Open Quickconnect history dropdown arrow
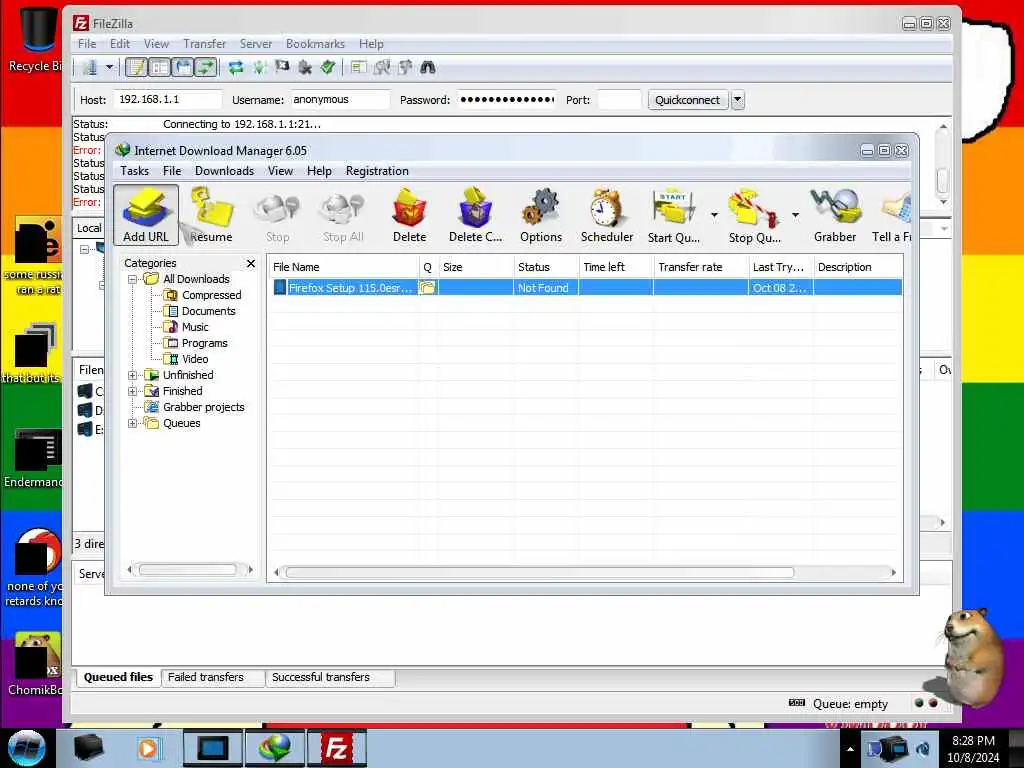Viewport: 1024px width, 768px height. click(738, 100)
